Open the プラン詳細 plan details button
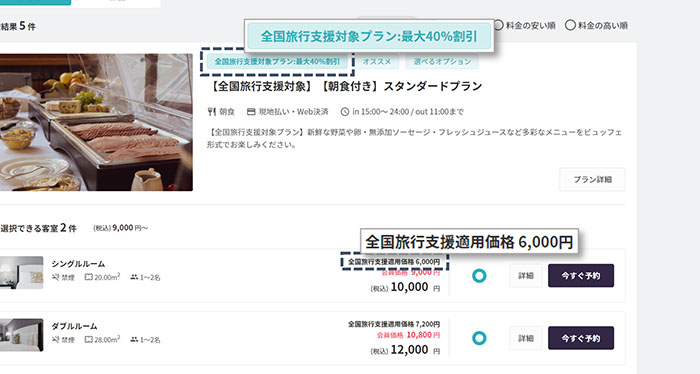Viewport: 700px width, 374px height. point(592,179)
